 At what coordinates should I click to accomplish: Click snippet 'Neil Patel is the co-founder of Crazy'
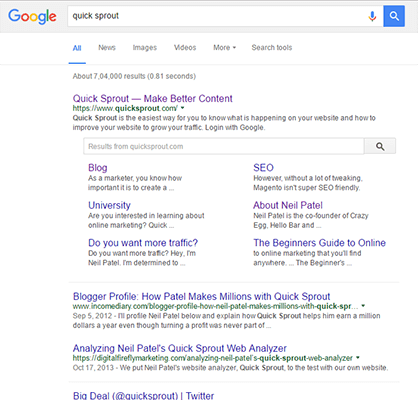pyautogui.click(x=311, y=220)
